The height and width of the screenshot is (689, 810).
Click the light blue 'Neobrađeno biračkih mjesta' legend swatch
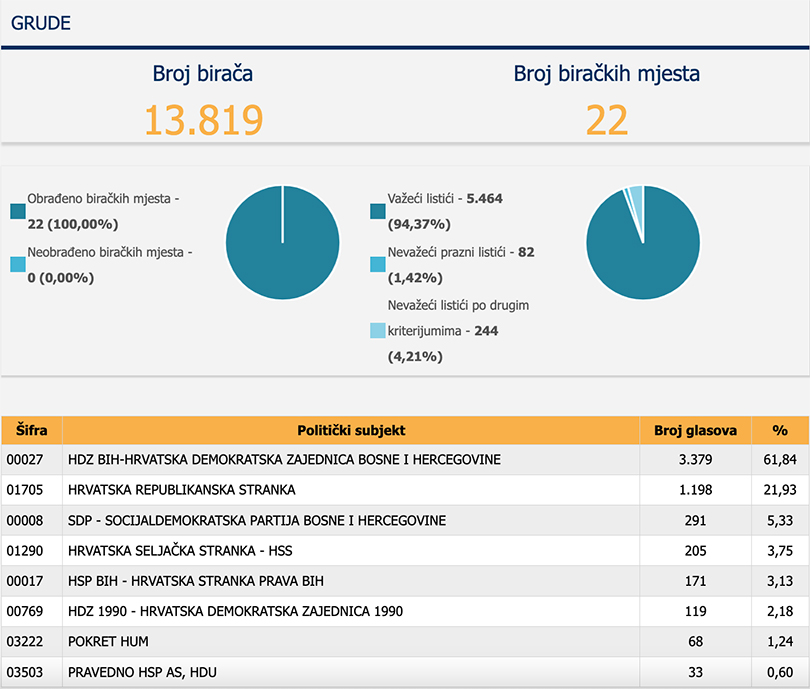[18, 264]
